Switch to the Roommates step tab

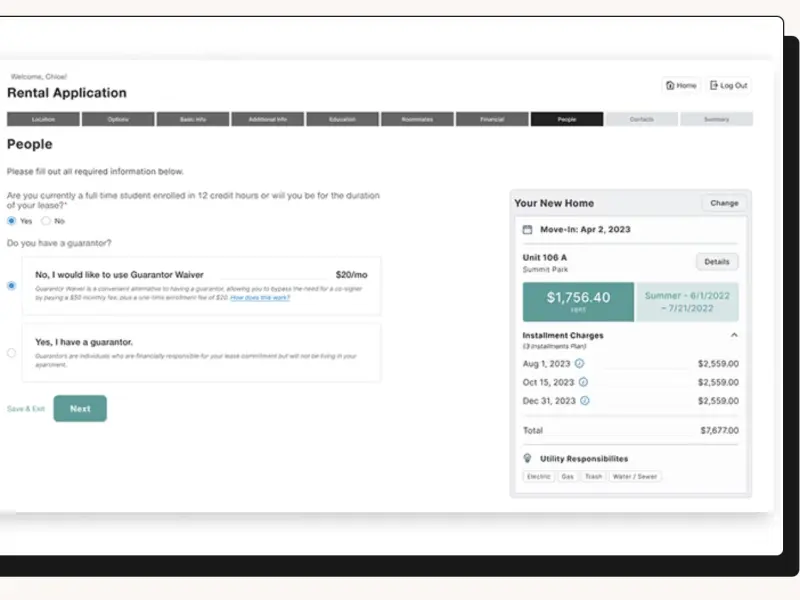[417, 119]
